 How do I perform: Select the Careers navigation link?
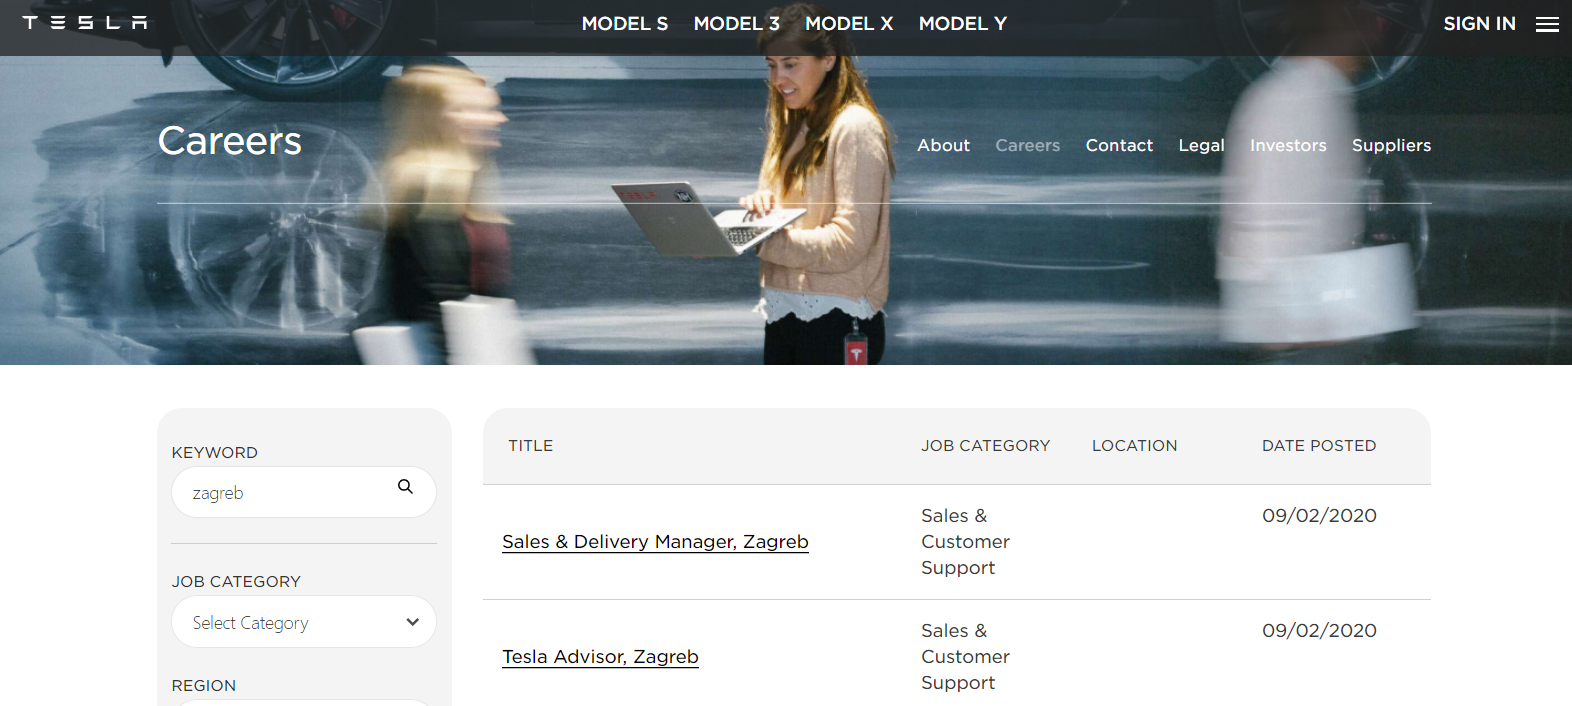point(1027,145)
